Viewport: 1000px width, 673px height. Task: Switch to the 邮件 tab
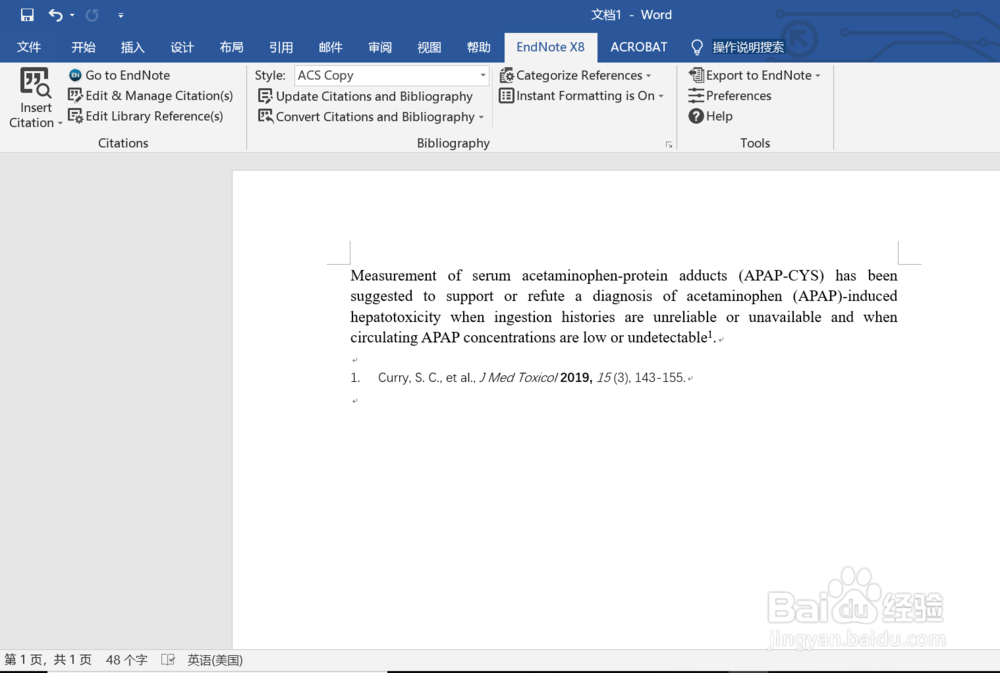330,47
